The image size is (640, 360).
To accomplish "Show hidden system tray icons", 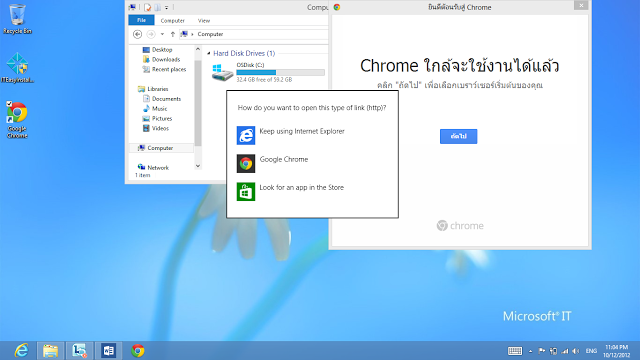I will click(531, 351).
